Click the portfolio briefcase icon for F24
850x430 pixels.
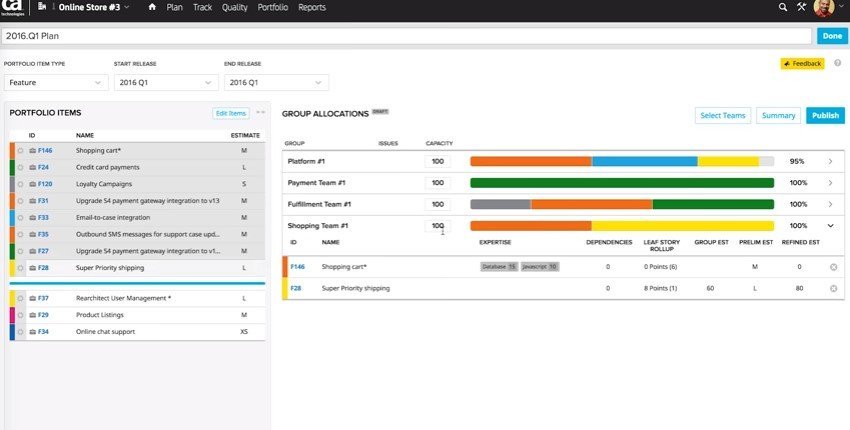point(31,167)
